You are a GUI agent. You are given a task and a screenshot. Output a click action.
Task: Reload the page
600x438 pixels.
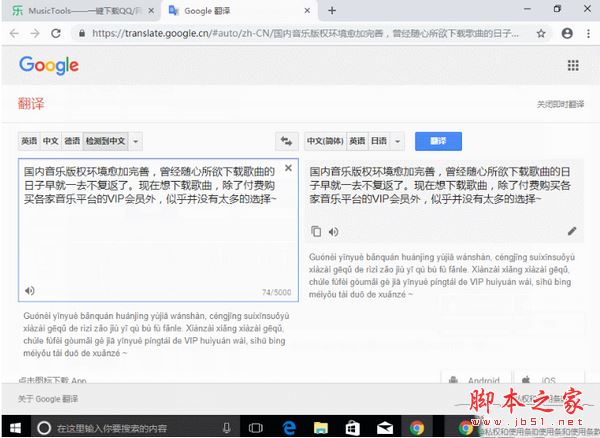click(58, 32)
